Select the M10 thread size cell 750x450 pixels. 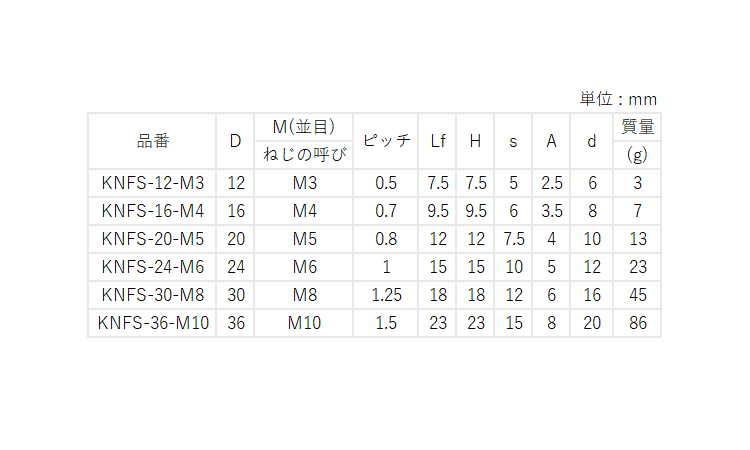(x=304, y=323)
